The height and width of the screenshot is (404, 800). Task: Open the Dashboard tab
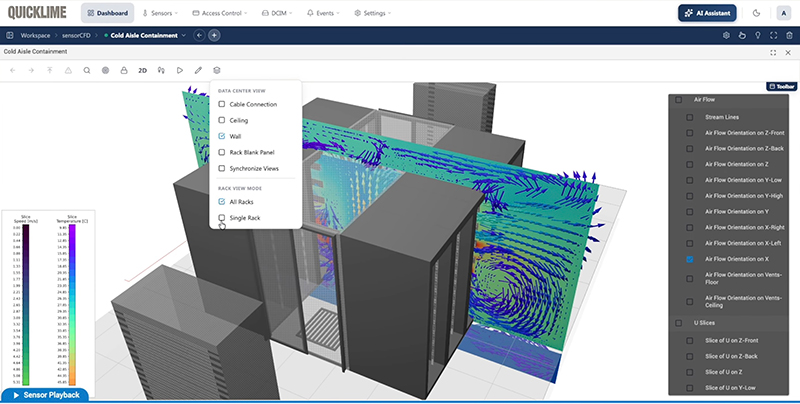pos(107,13)
